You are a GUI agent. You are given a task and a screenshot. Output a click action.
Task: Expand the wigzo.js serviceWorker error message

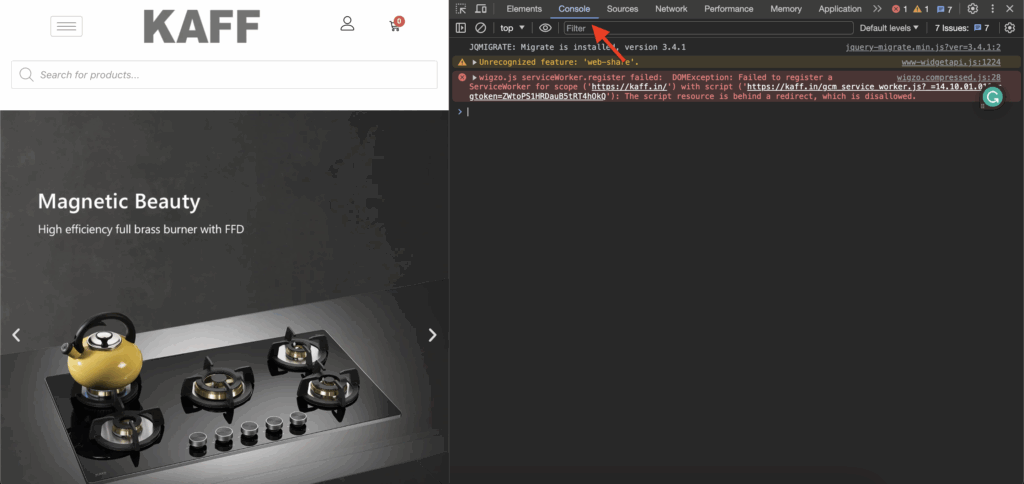pyautogui.click(x=475, y=77)
